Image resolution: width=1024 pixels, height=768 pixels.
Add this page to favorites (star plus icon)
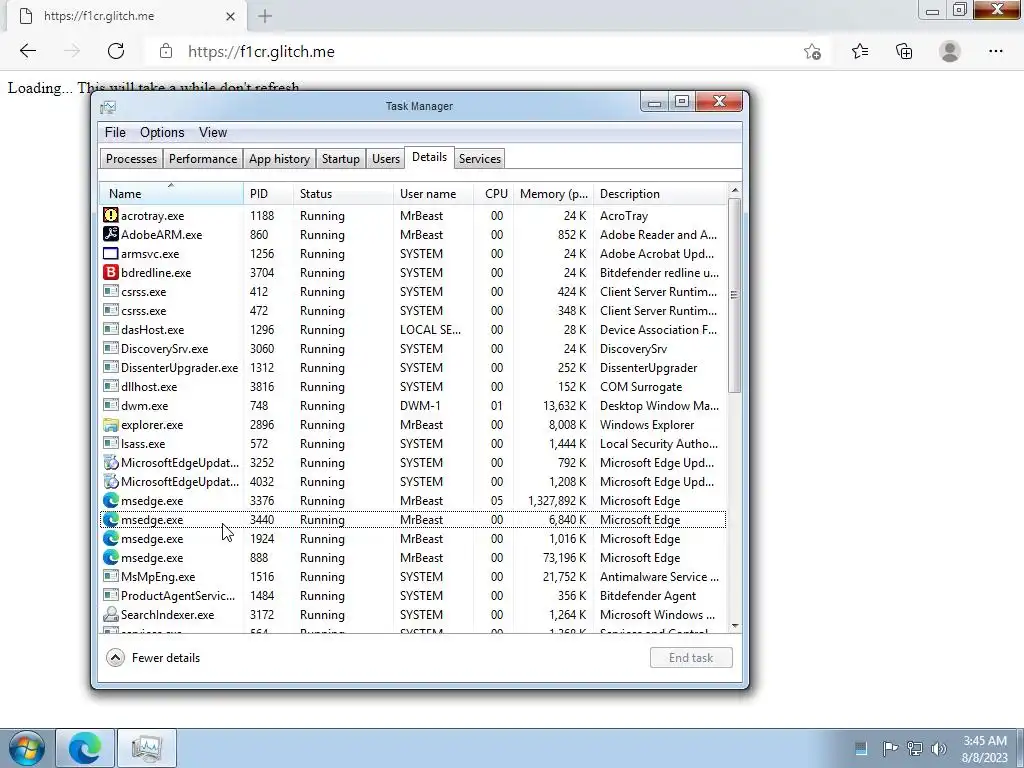click(812, 52)
